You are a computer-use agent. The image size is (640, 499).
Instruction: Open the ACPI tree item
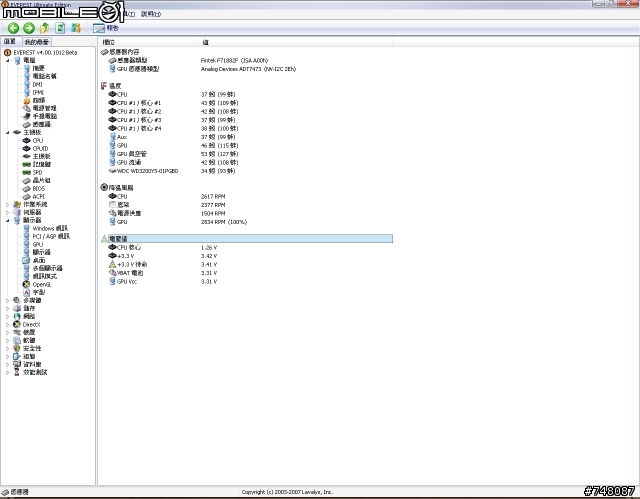click(x=39, y=197)
